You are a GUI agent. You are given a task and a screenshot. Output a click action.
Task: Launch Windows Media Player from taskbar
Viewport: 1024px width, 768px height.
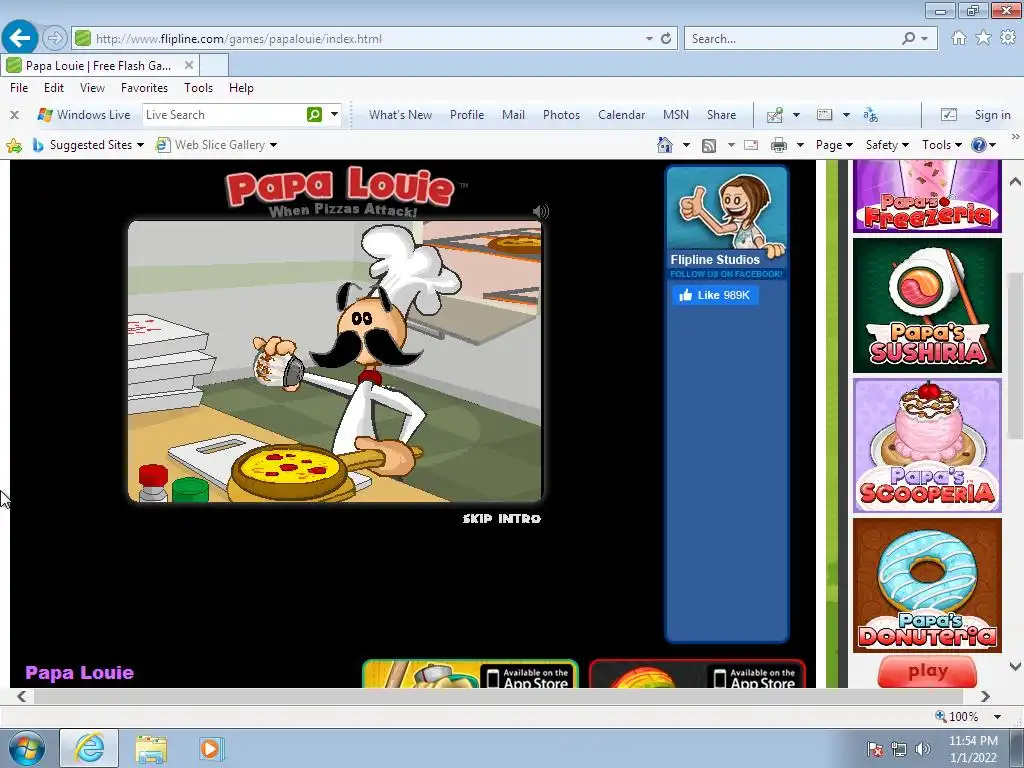click(x=211, y=748)
